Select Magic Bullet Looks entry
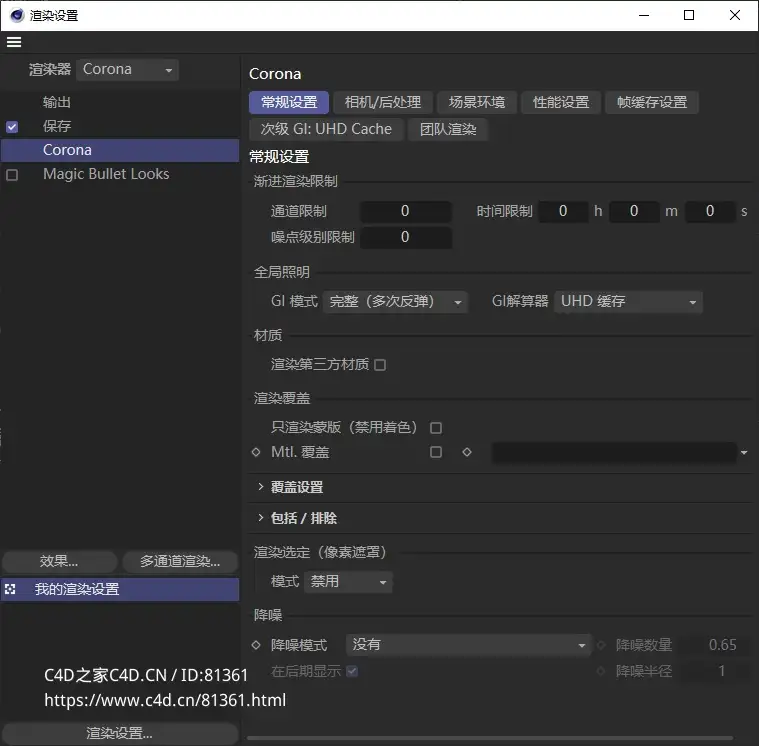The height and width of the screenshot is (746, 759). coord(106,174)
